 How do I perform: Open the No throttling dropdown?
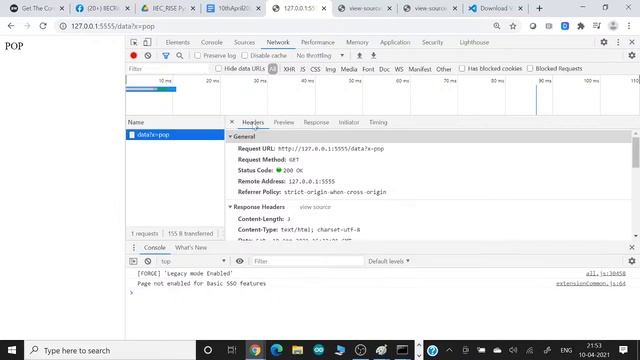[320, 56]
